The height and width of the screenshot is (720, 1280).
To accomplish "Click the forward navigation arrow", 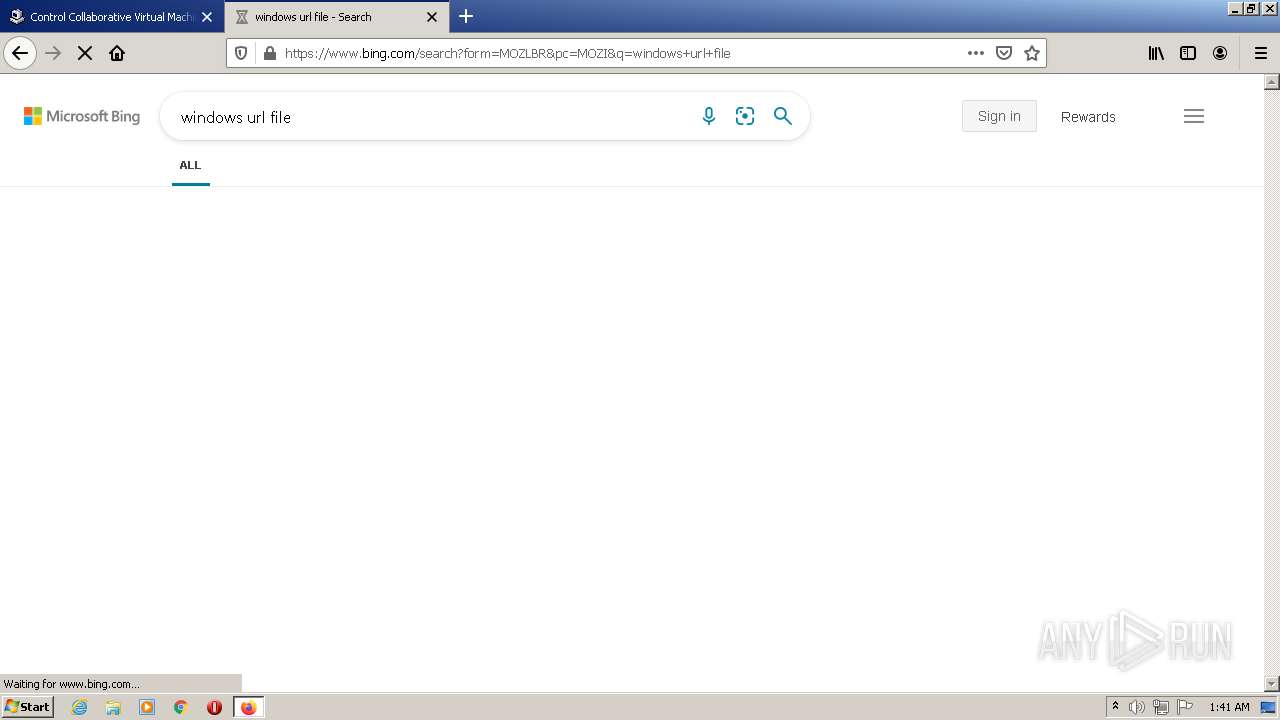I will click(x=54, y=53).
